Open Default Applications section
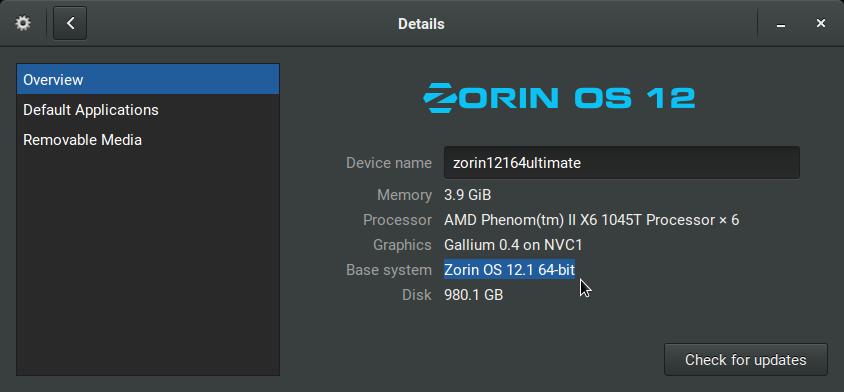The height and width of the screenshot is (392, 844). [148, 110]
